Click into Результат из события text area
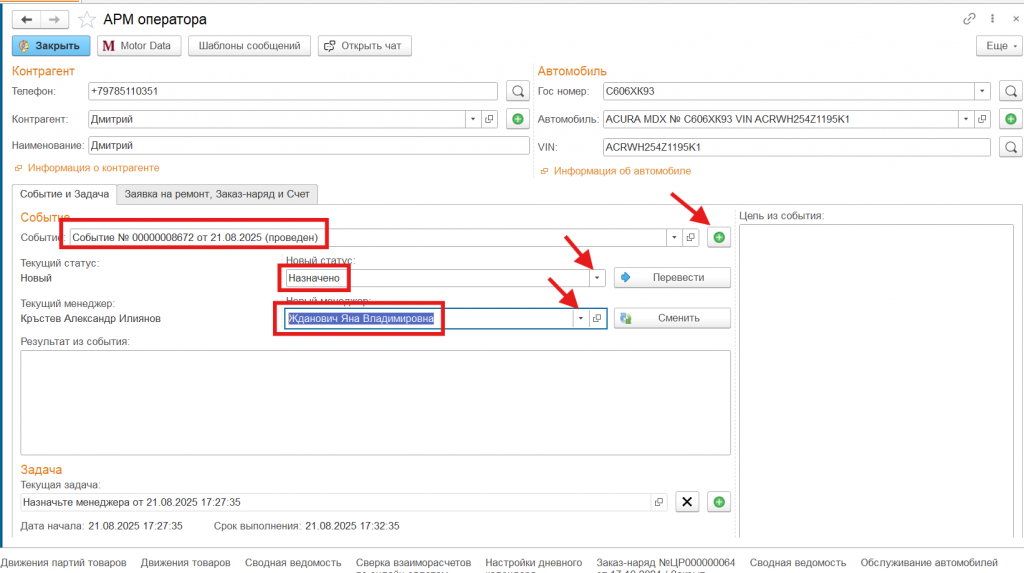This screenshot has height=573, width=1024. [375, 400]
